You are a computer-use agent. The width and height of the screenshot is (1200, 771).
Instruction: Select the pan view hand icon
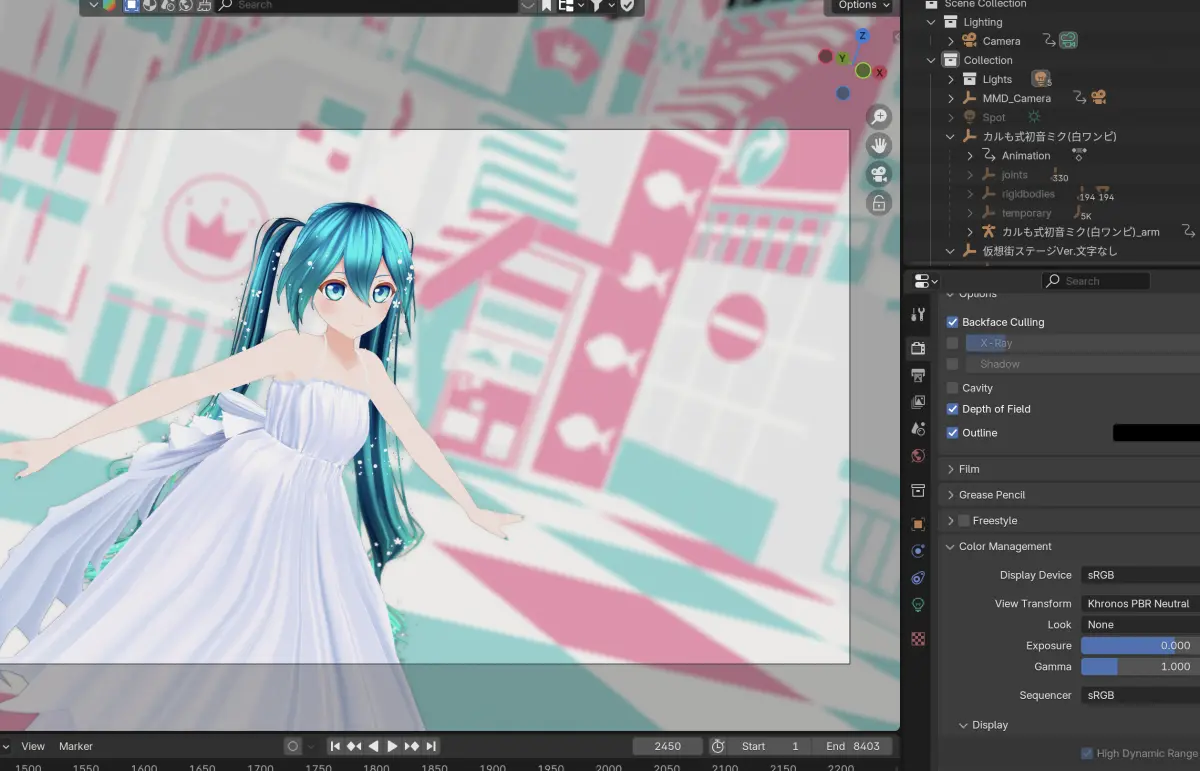pos(879,146)
